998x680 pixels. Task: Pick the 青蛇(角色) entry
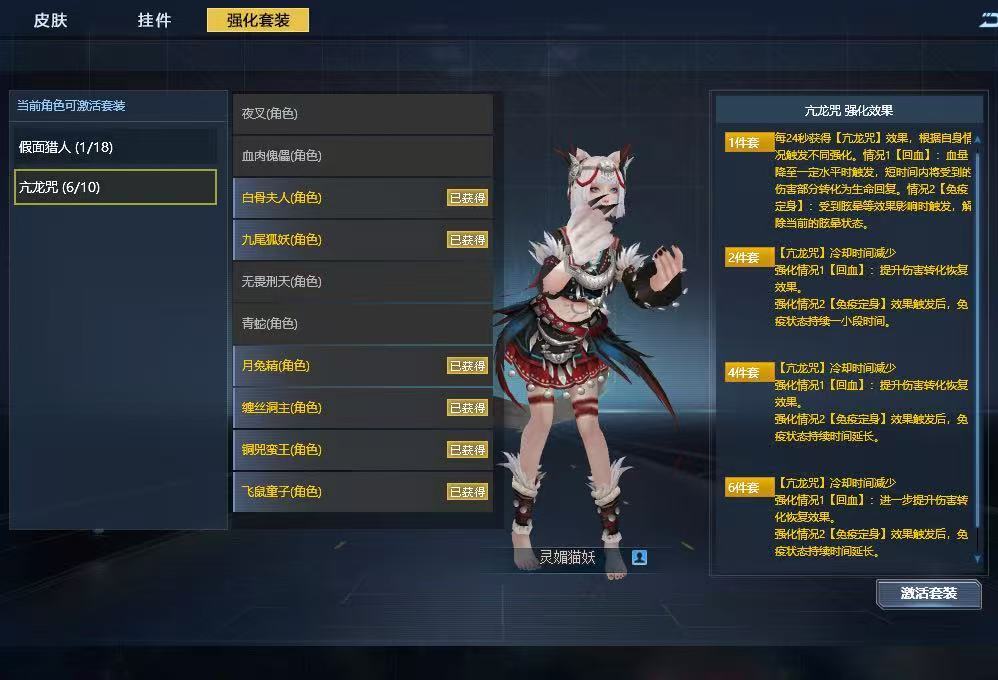363,323
